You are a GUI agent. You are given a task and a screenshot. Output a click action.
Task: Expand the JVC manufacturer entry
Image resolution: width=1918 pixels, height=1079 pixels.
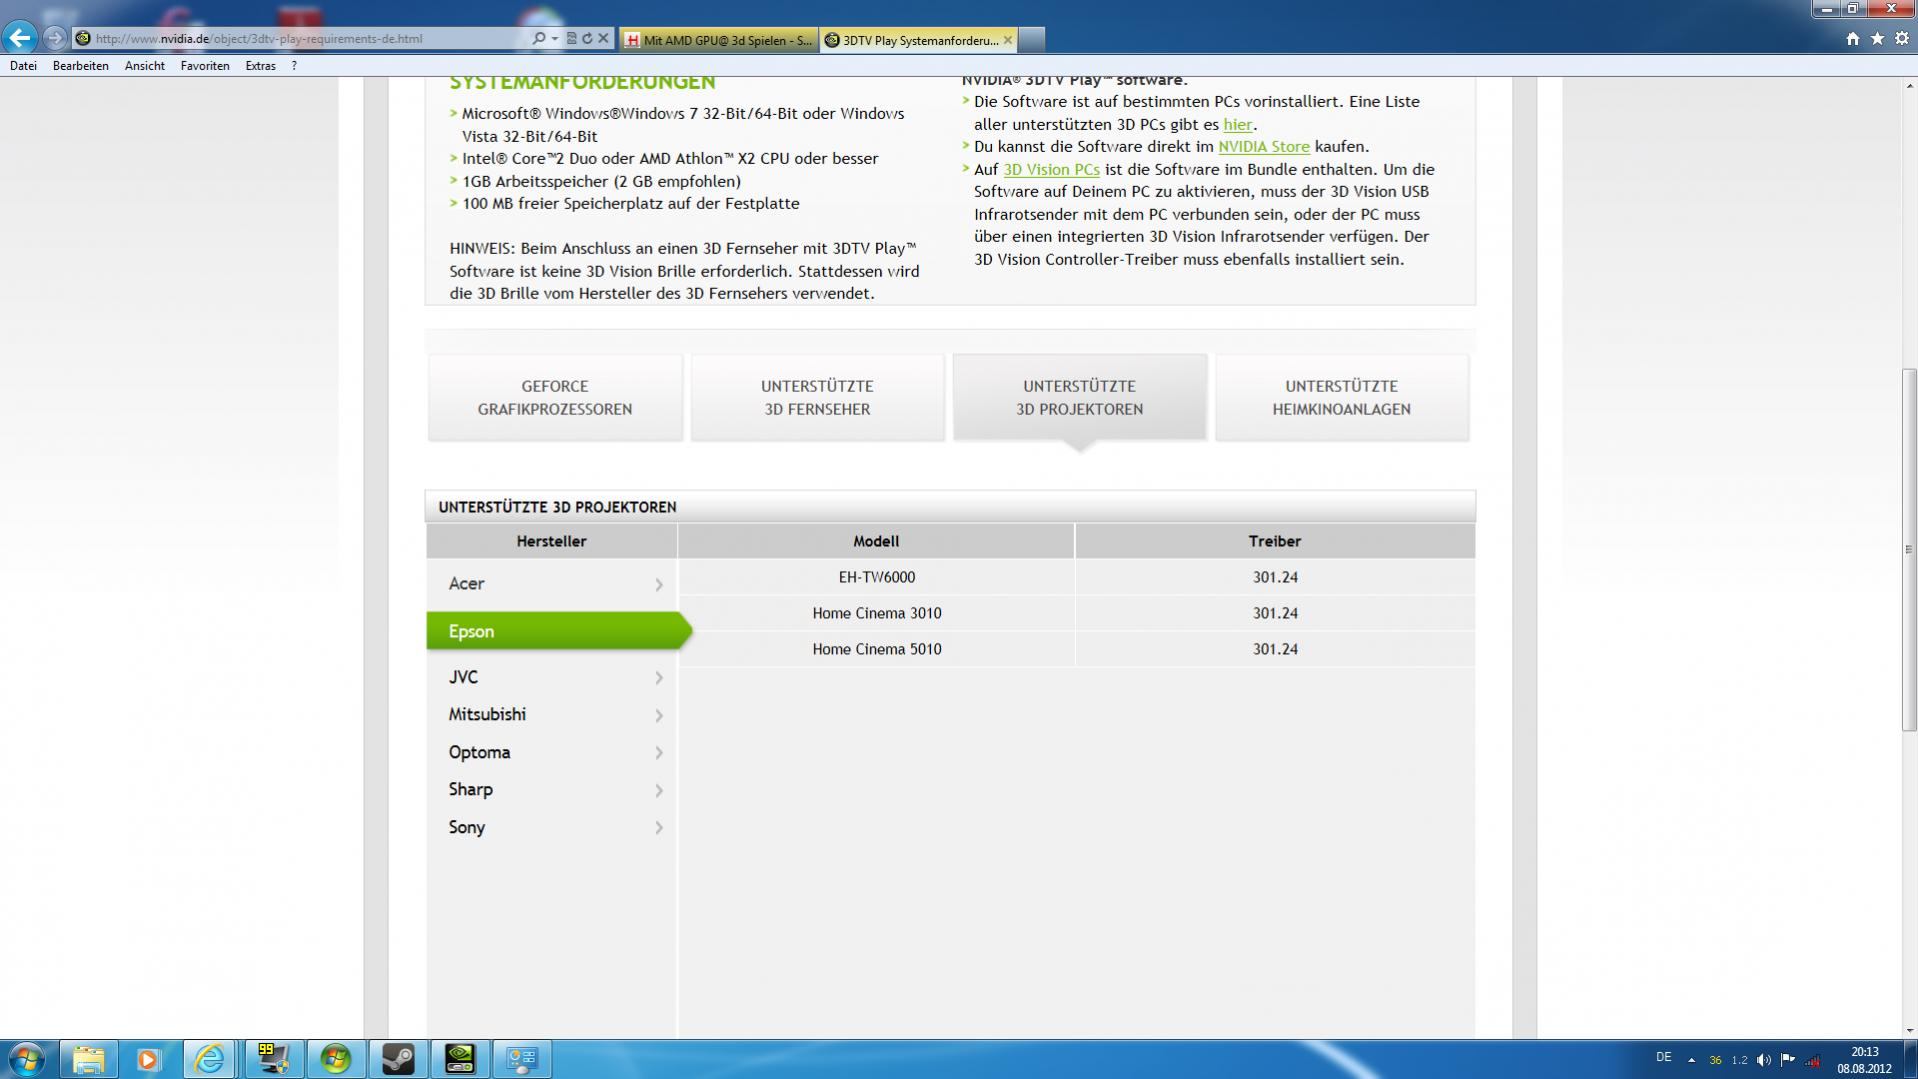click(x=551, y=677)
